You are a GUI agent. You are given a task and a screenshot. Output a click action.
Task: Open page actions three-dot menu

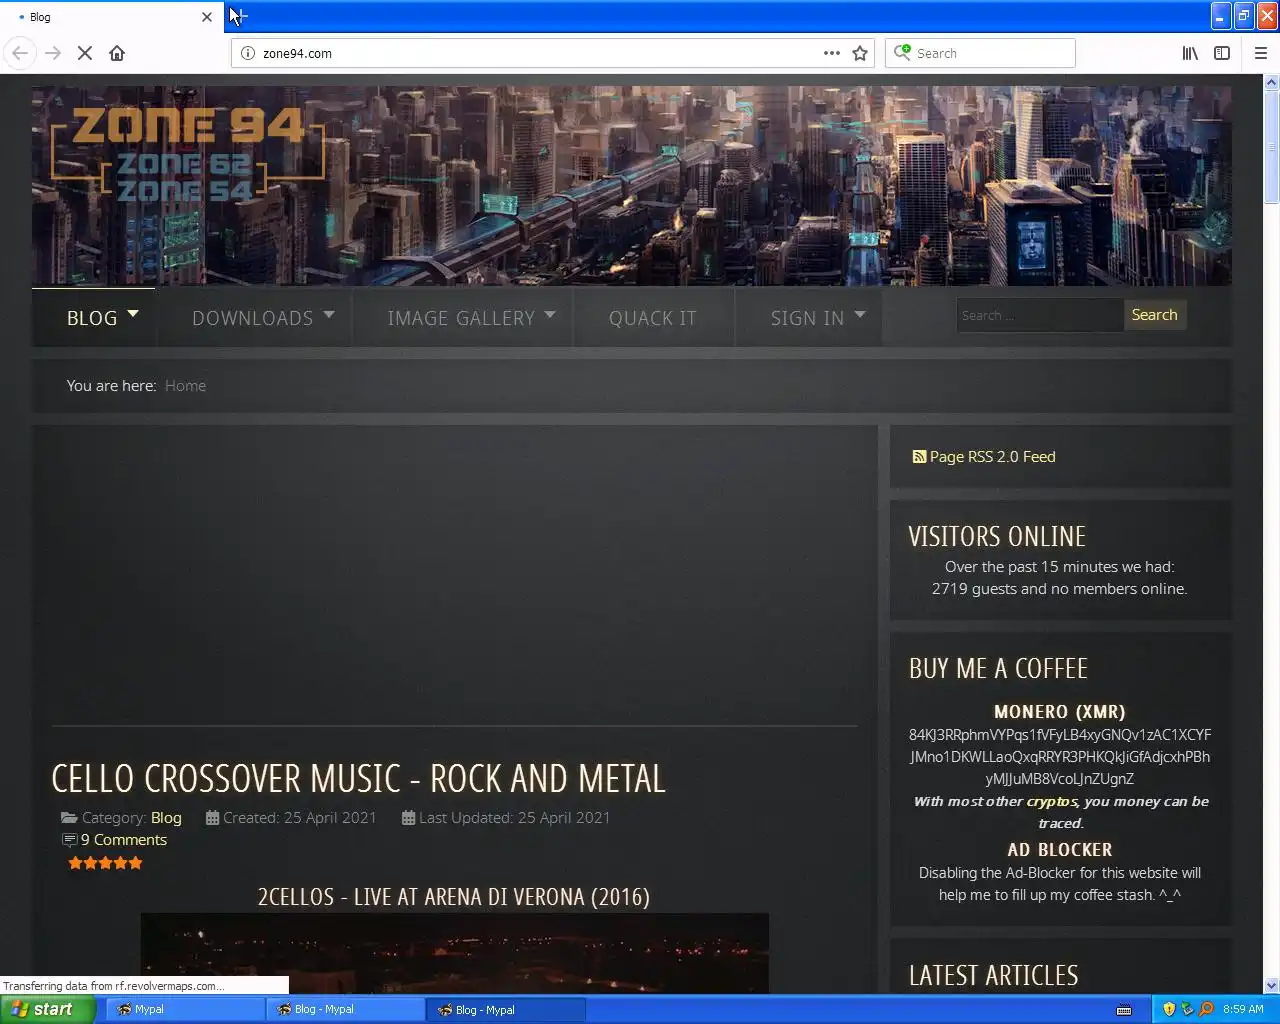point(832,53)
